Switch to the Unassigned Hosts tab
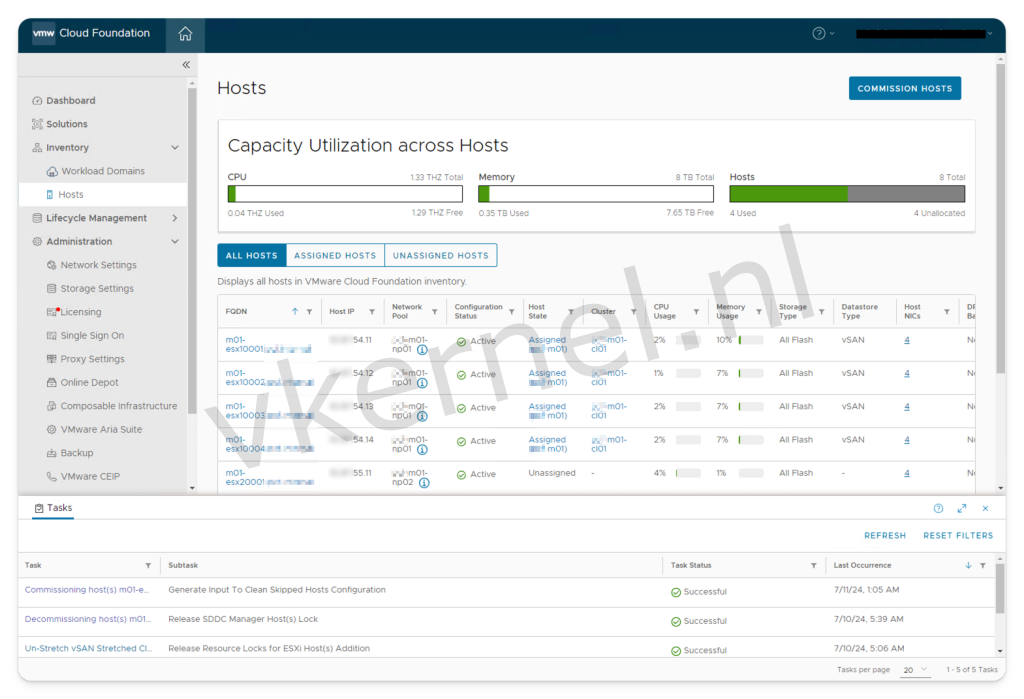This screenshot has height=699, width=1024. click(x=440, y=256)
